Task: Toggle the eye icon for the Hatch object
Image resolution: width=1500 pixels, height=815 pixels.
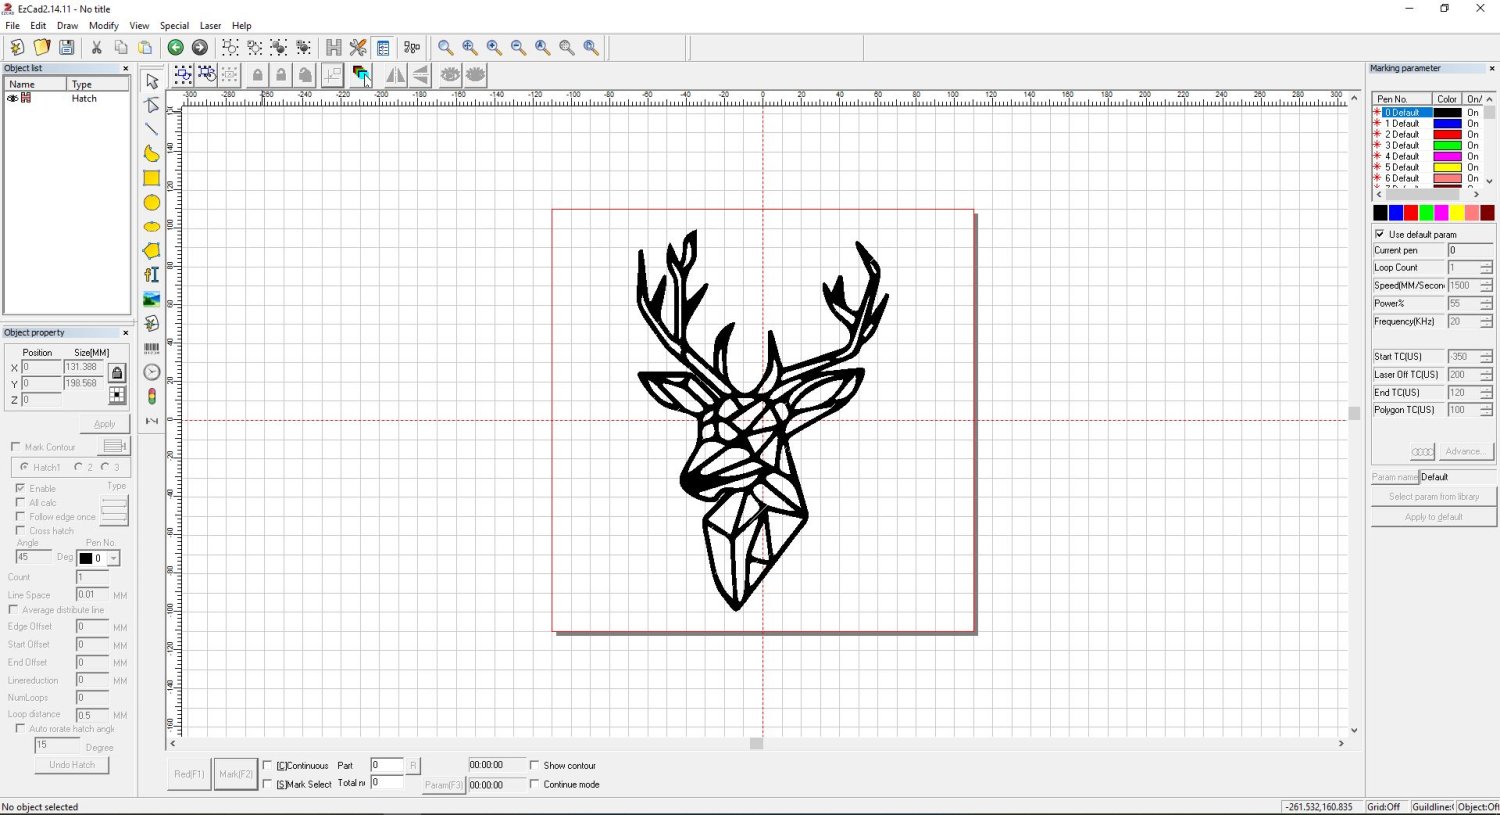Action: point(12,98)
